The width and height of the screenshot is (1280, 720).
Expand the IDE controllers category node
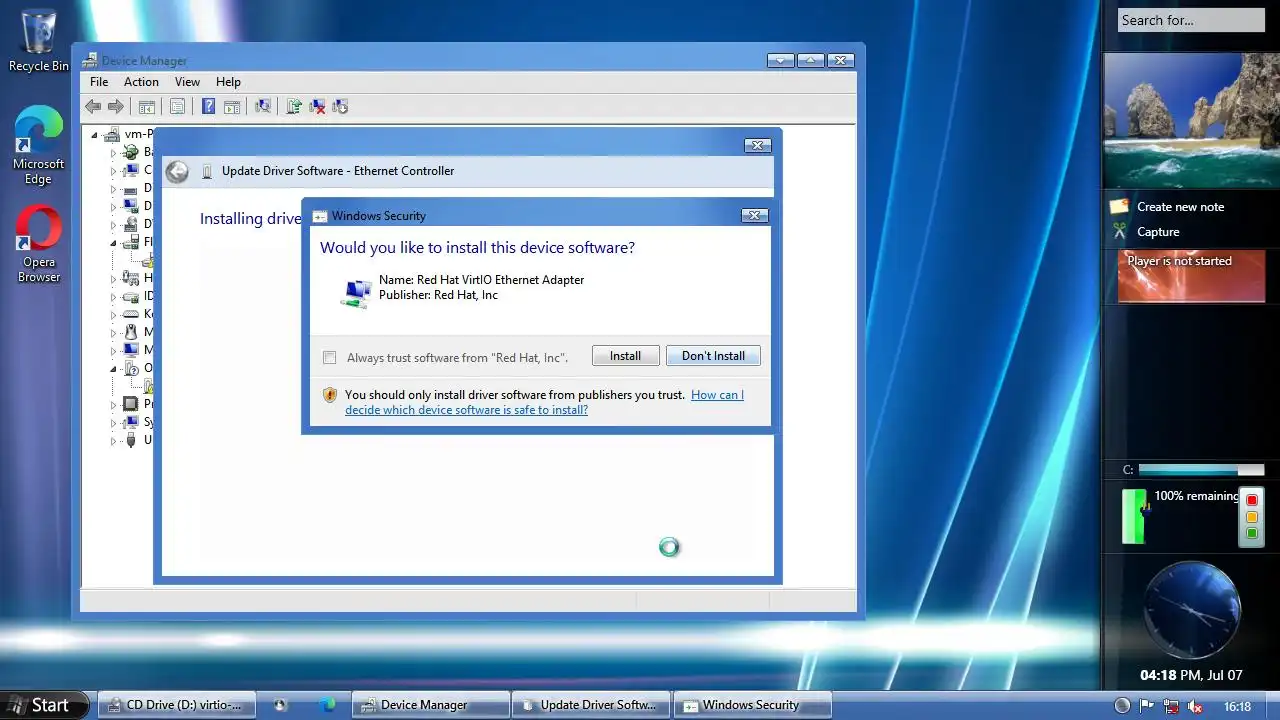pyautogui.click(x=113, y=297)
